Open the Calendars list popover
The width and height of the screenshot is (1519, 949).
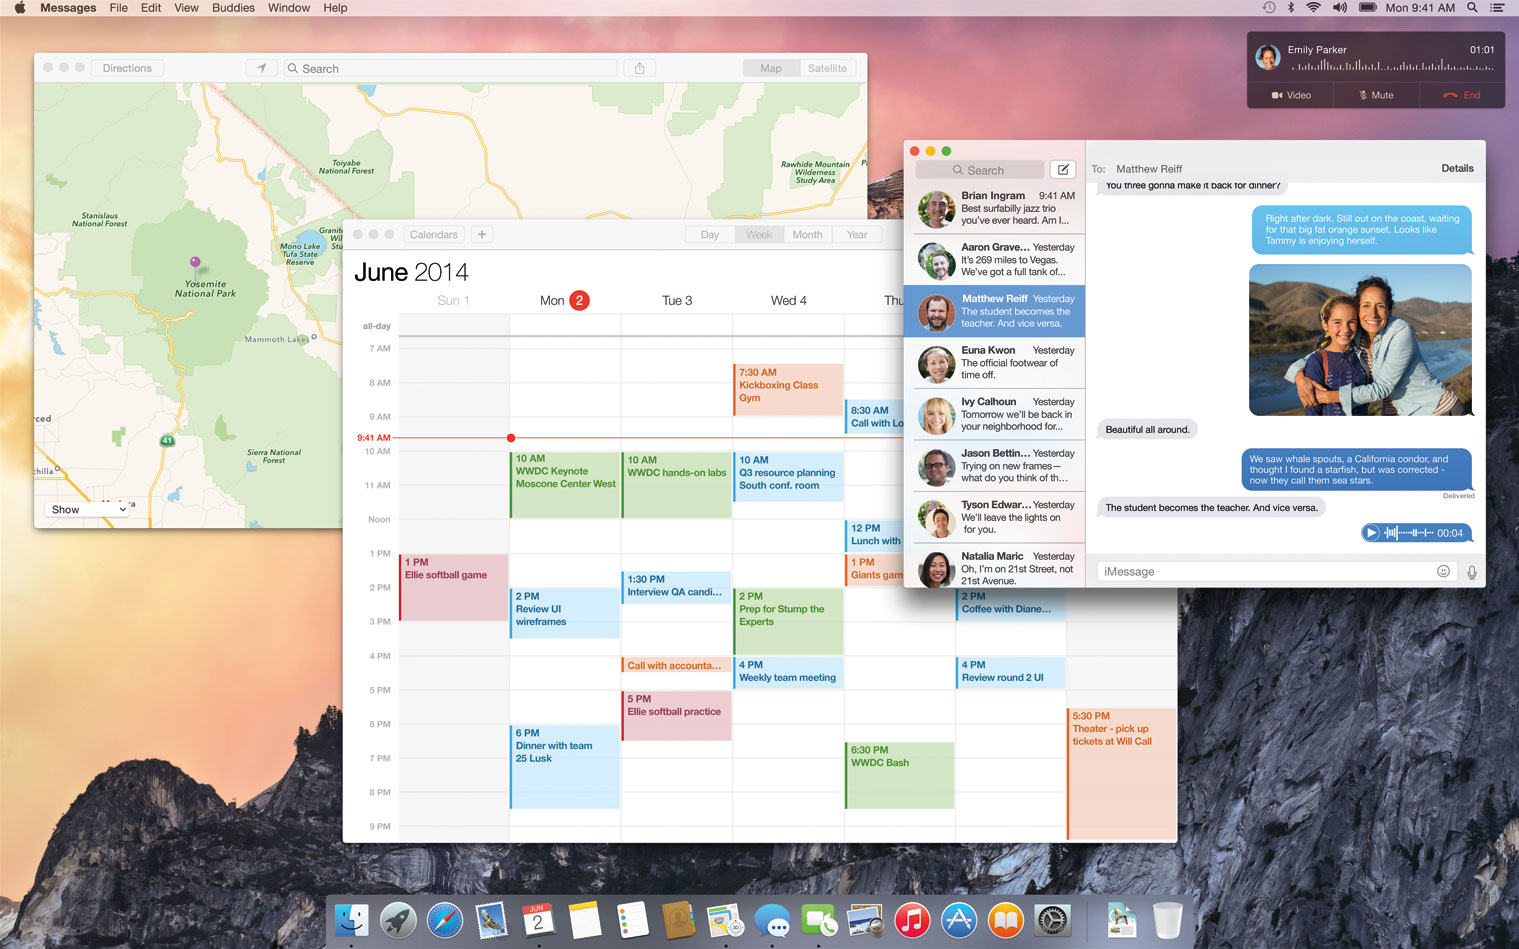point(433,234)
